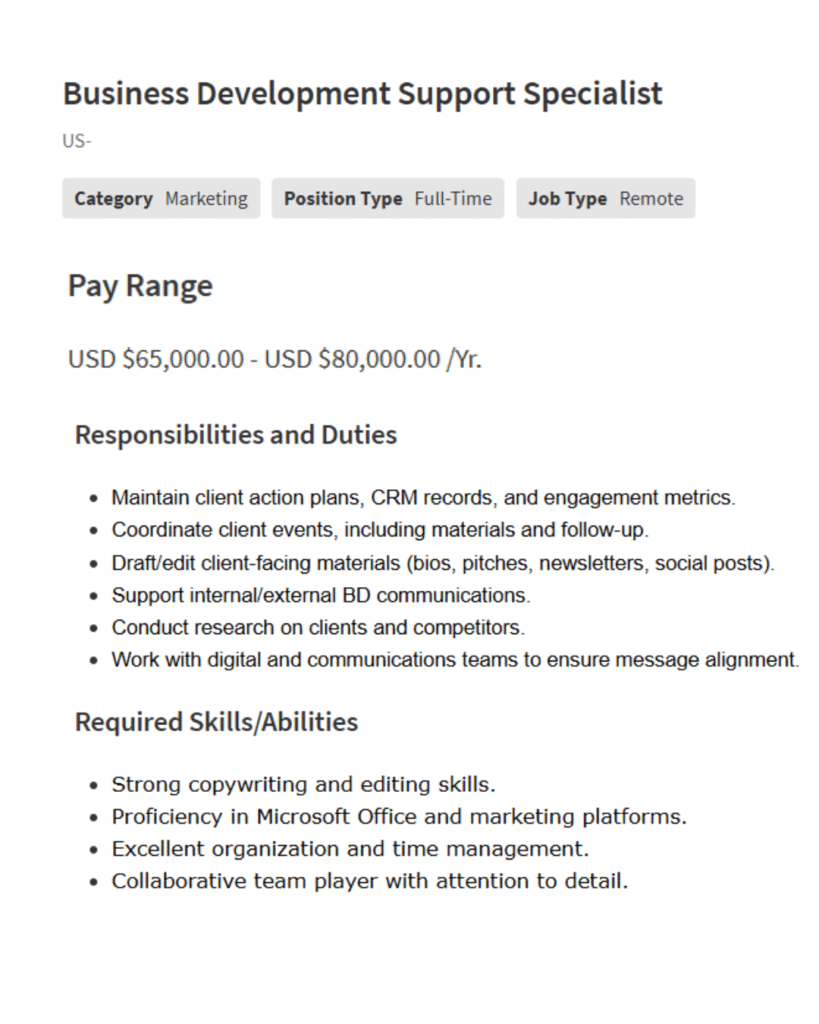Click the digital and communications teams bullet

(x=455, y=660)
